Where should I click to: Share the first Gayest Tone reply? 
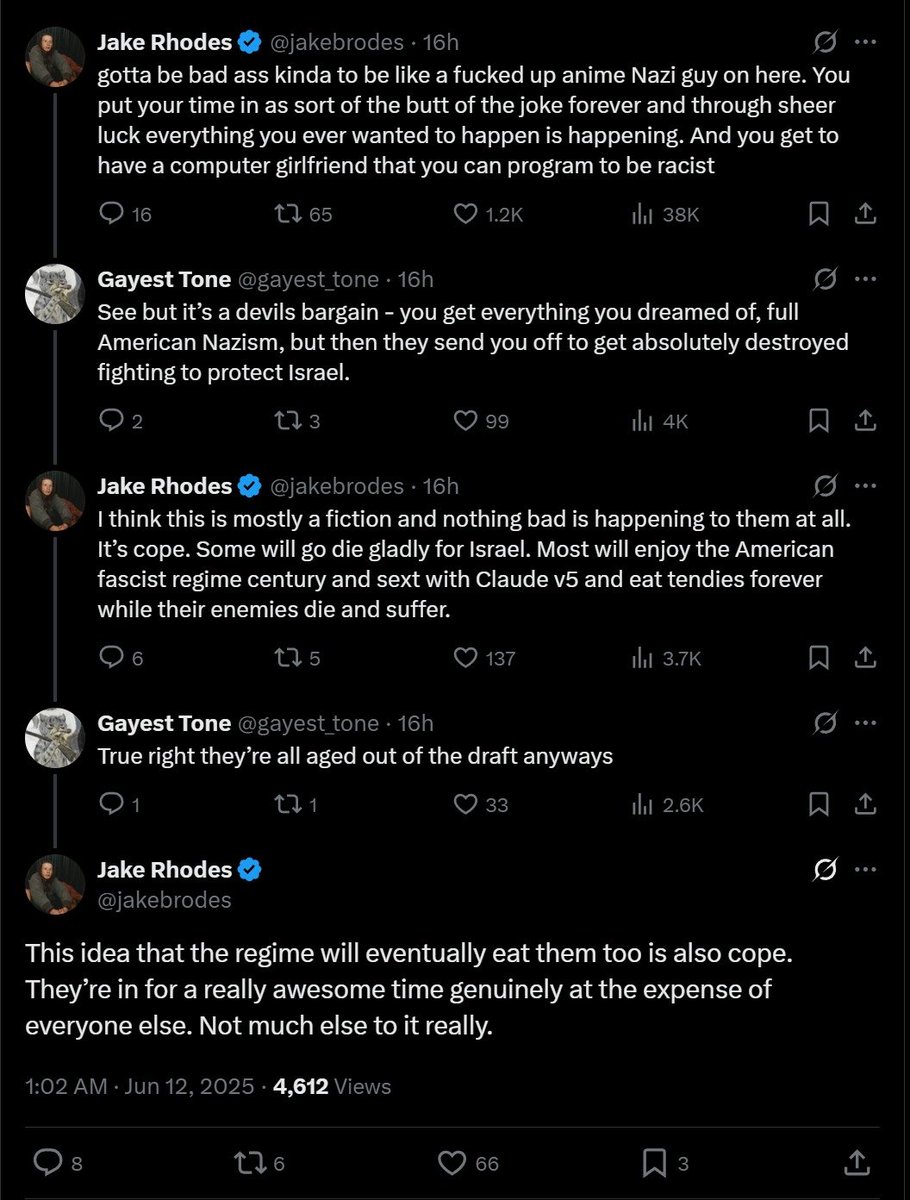867,421
